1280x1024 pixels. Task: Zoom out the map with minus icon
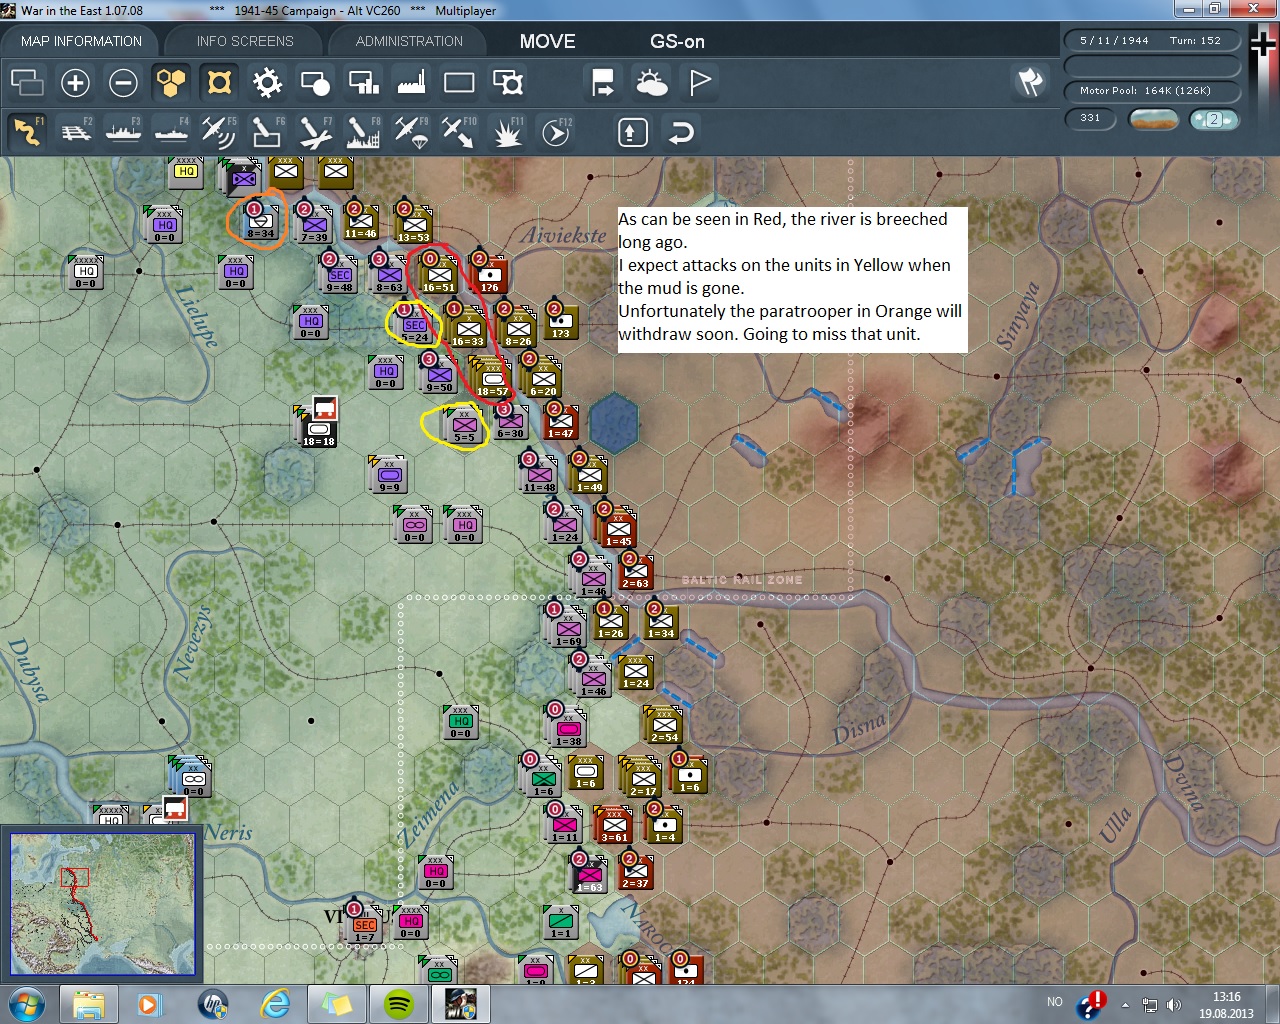[123, 82]
